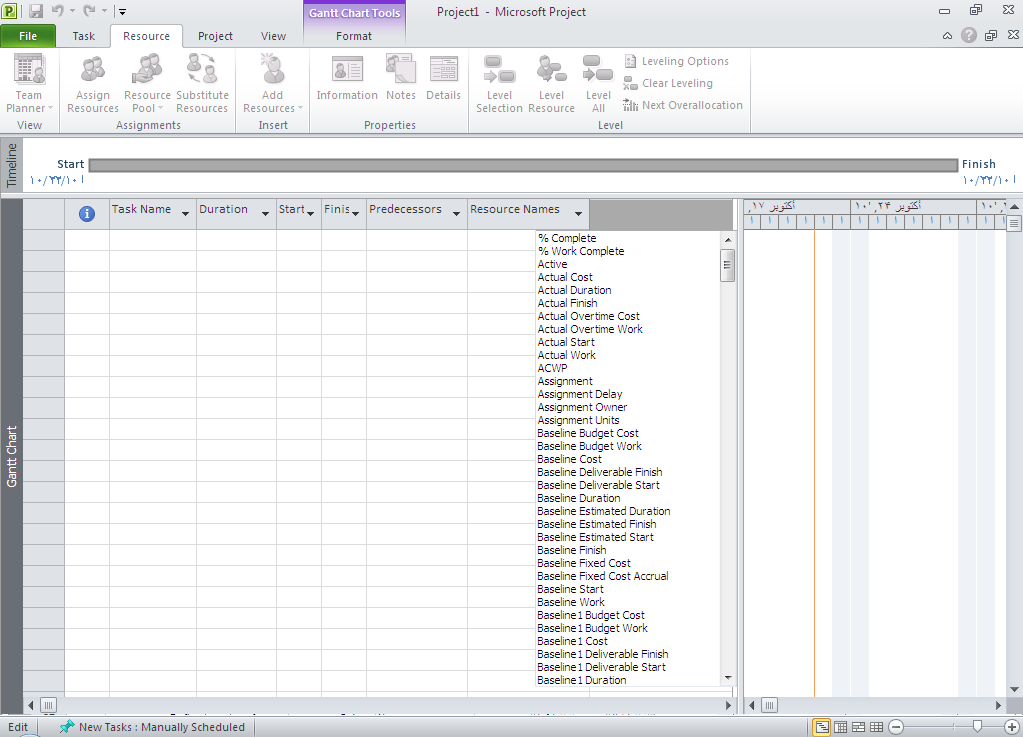Expand the Resource Names column dropdown

[578, 213]
